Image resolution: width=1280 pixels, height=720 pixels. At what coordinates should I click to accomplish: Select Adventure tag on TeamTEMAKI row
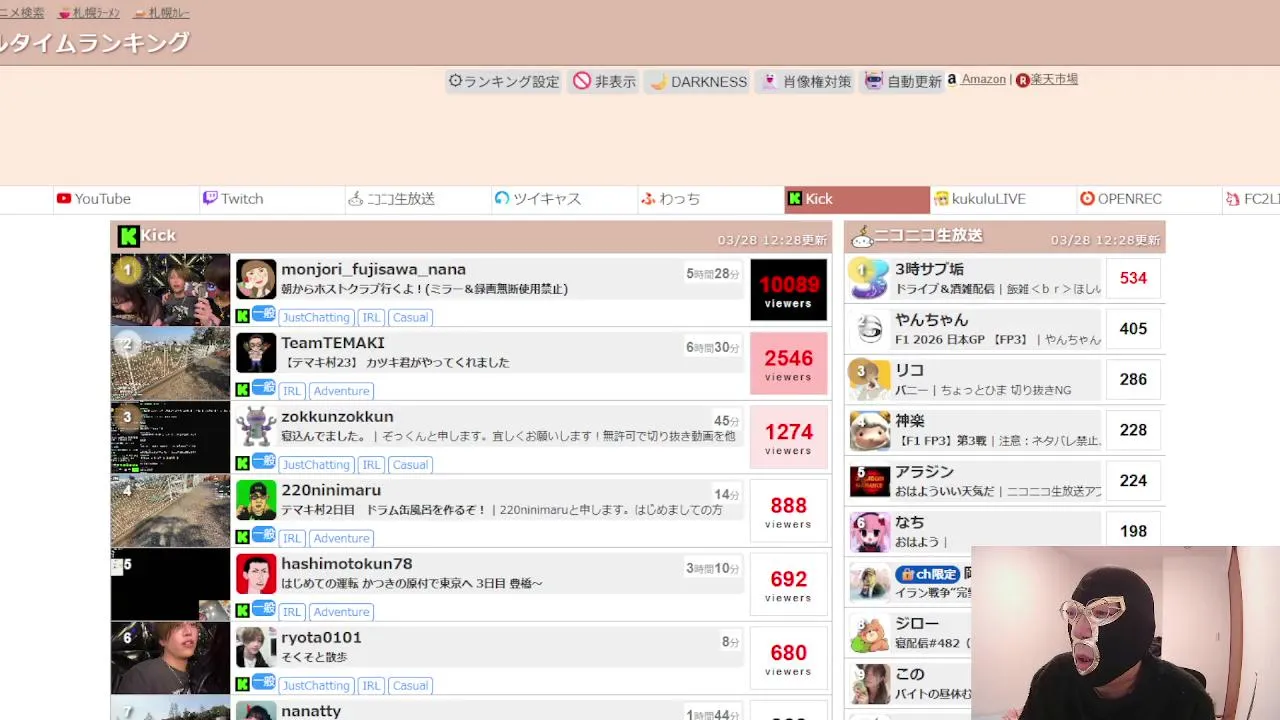[341, 391]
